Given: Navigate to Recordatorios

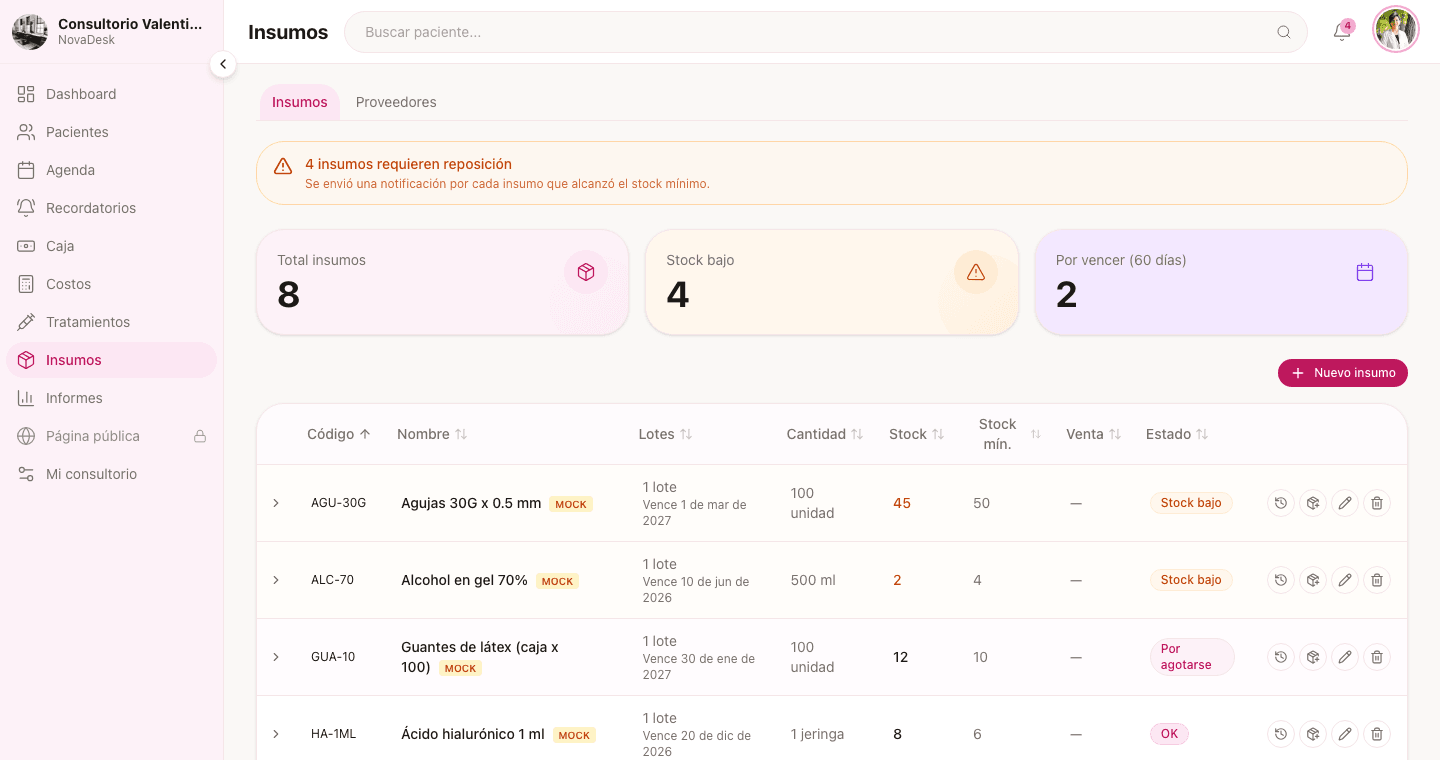Looking at the screenshot, I should pos(111,208).
